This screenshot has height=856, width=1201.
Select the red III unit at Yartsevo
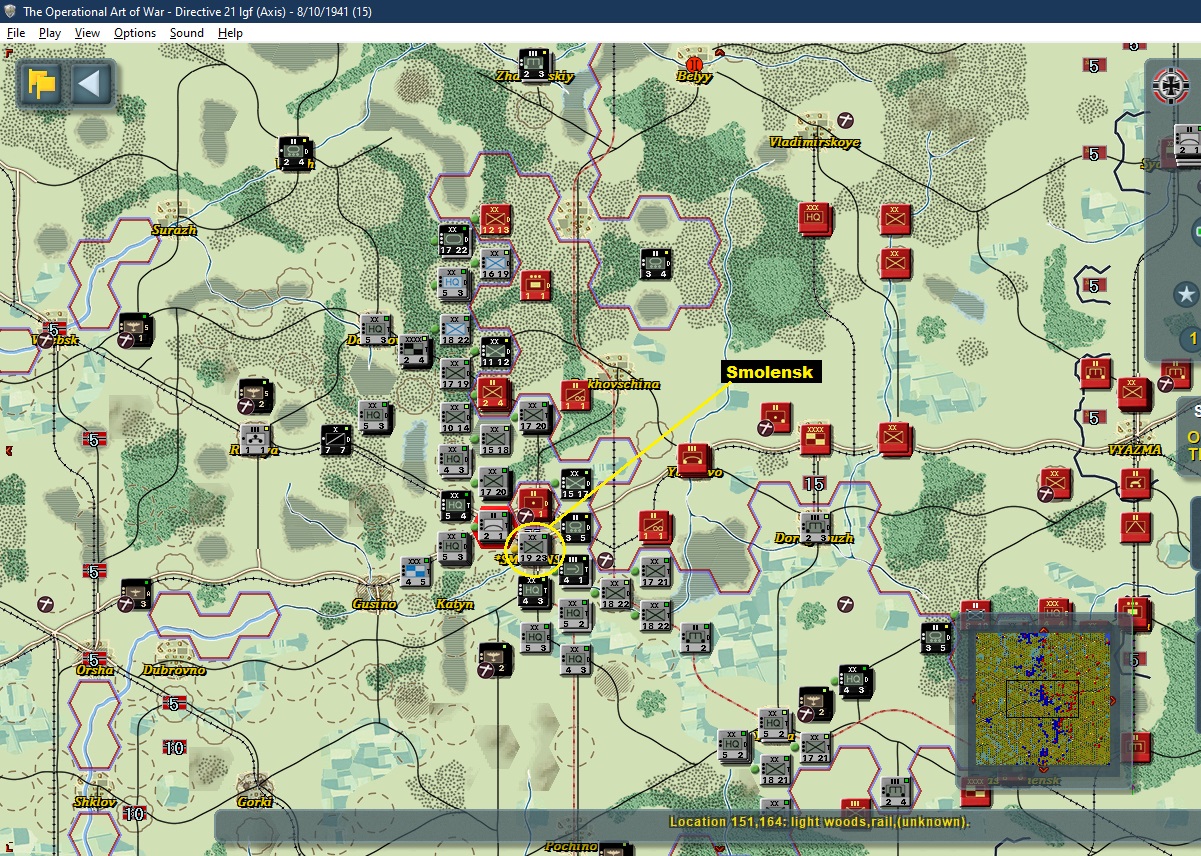point(693,460)
